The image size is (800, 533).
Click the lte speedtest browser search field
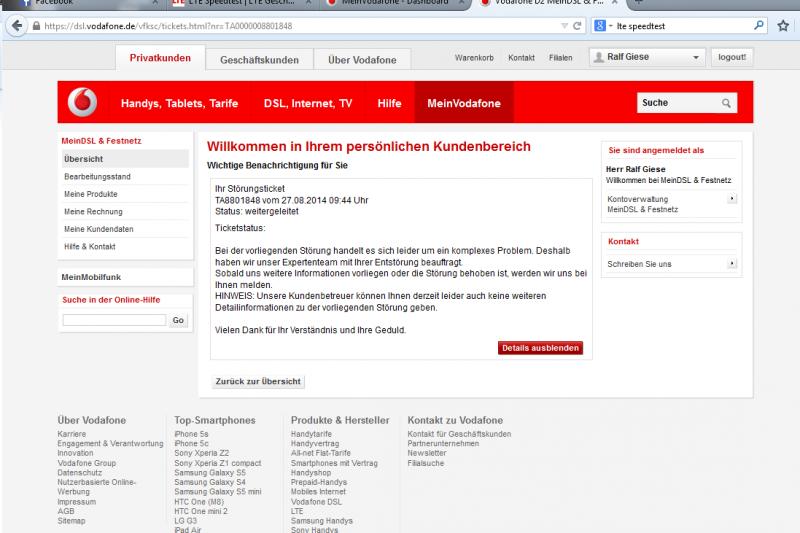coord(683,26)
